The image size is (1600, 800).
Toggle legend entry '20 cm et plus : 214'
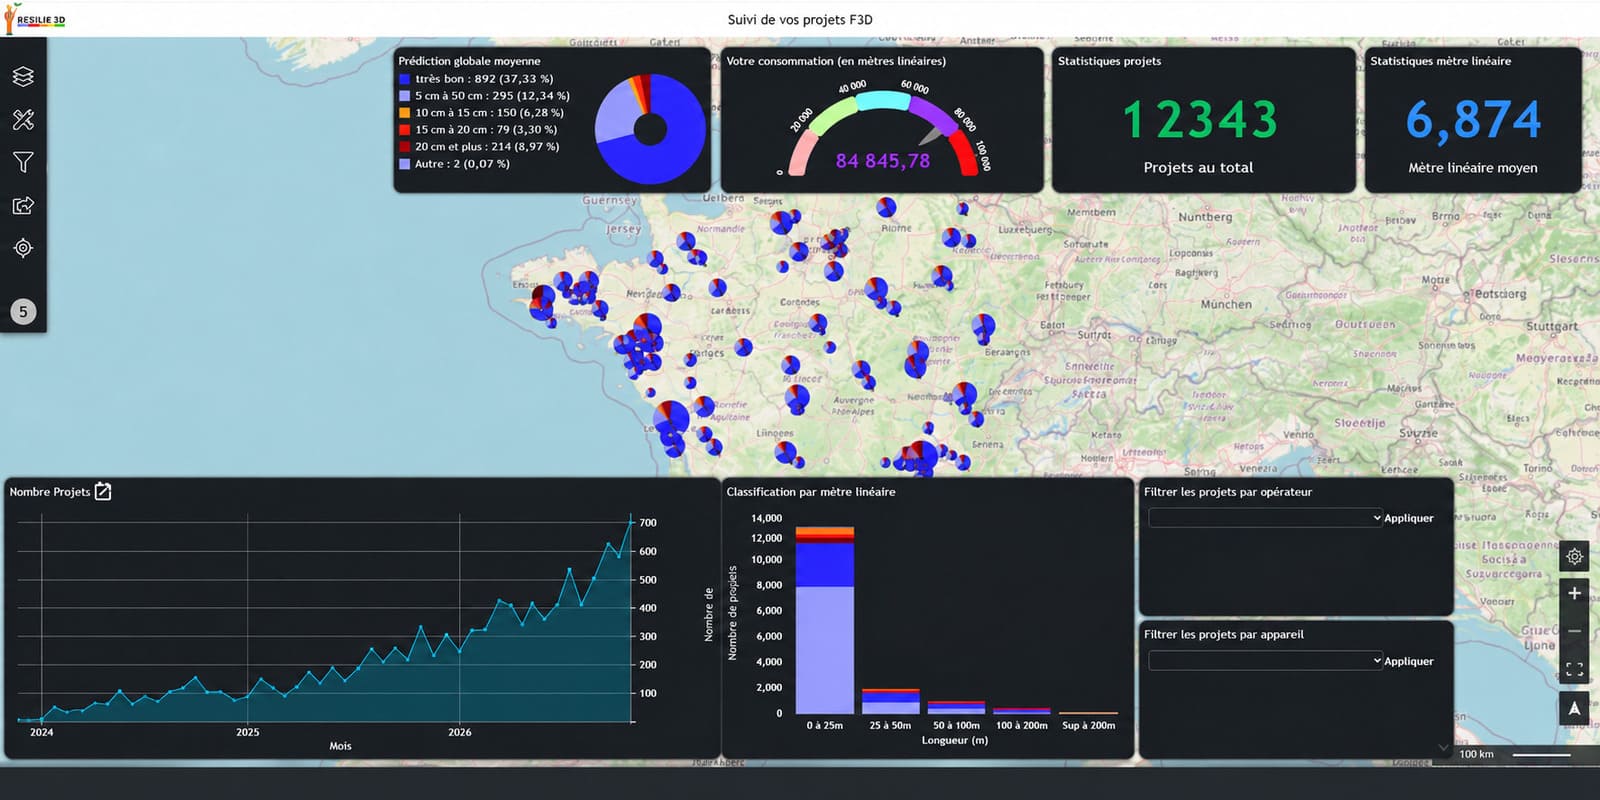[x=479, y=147]
